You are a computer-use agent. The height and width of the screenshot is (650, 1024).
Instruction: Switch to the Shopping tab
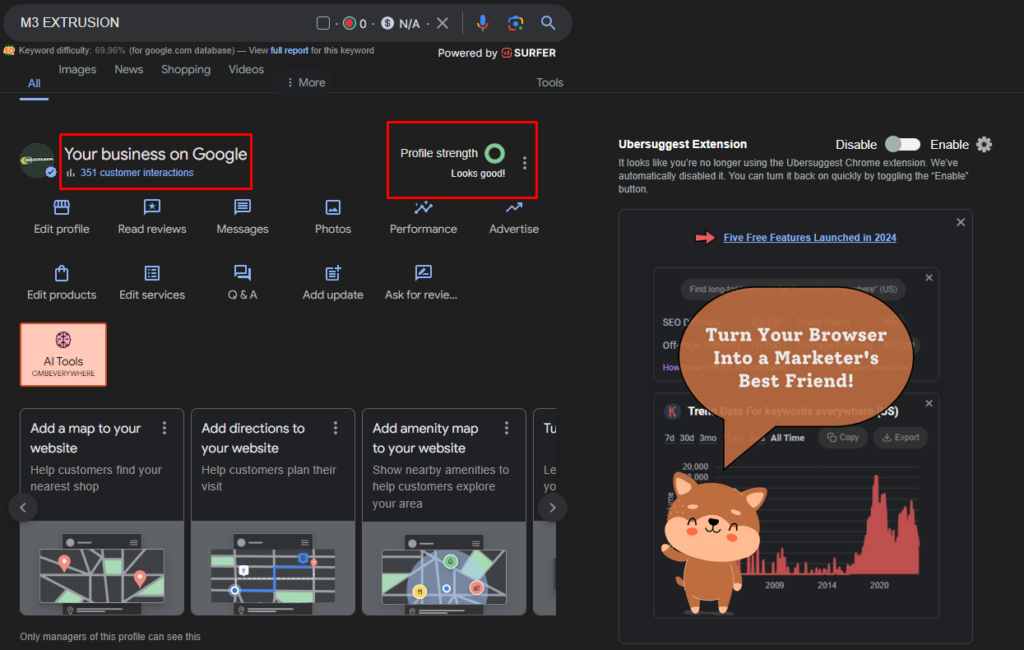185,69
